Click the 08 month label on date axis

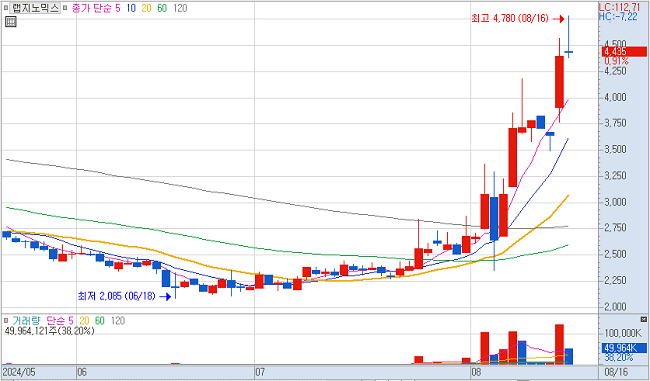[x=476, y=371]
